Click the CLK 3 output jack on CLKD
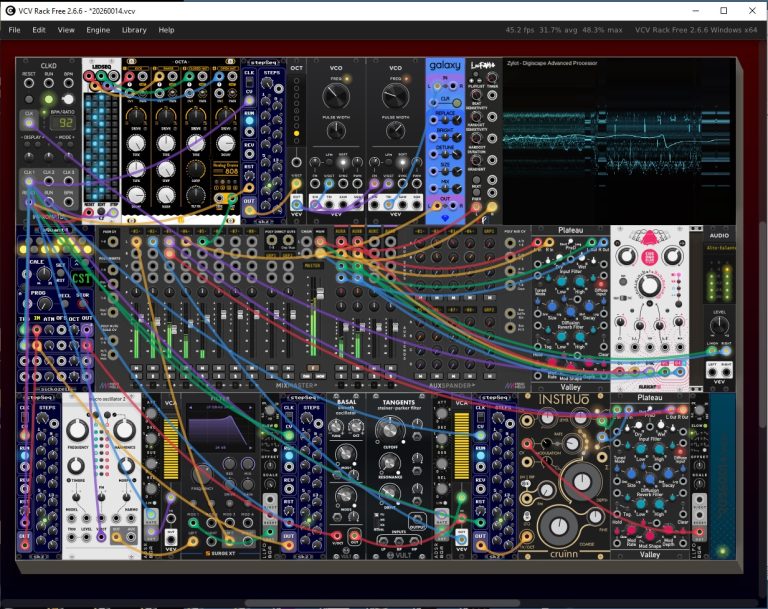The image size is (768, 609). point(69,181)
